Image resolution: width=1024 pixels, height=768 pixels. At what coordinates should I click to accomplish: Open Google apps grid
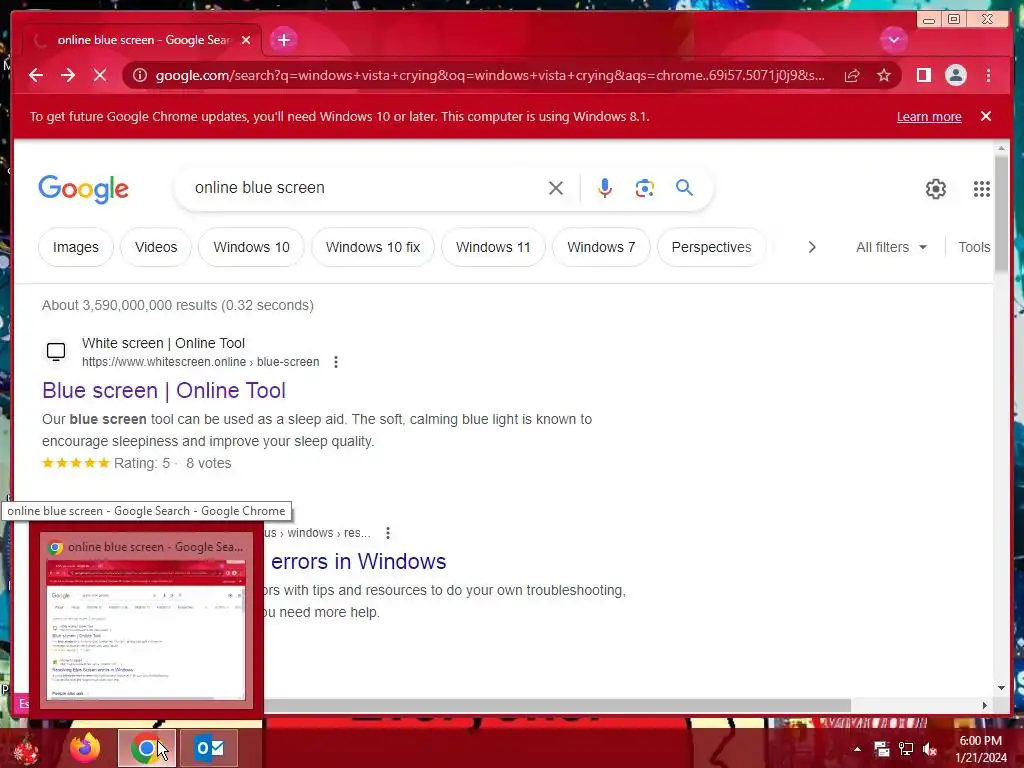(x=982, y=189)
